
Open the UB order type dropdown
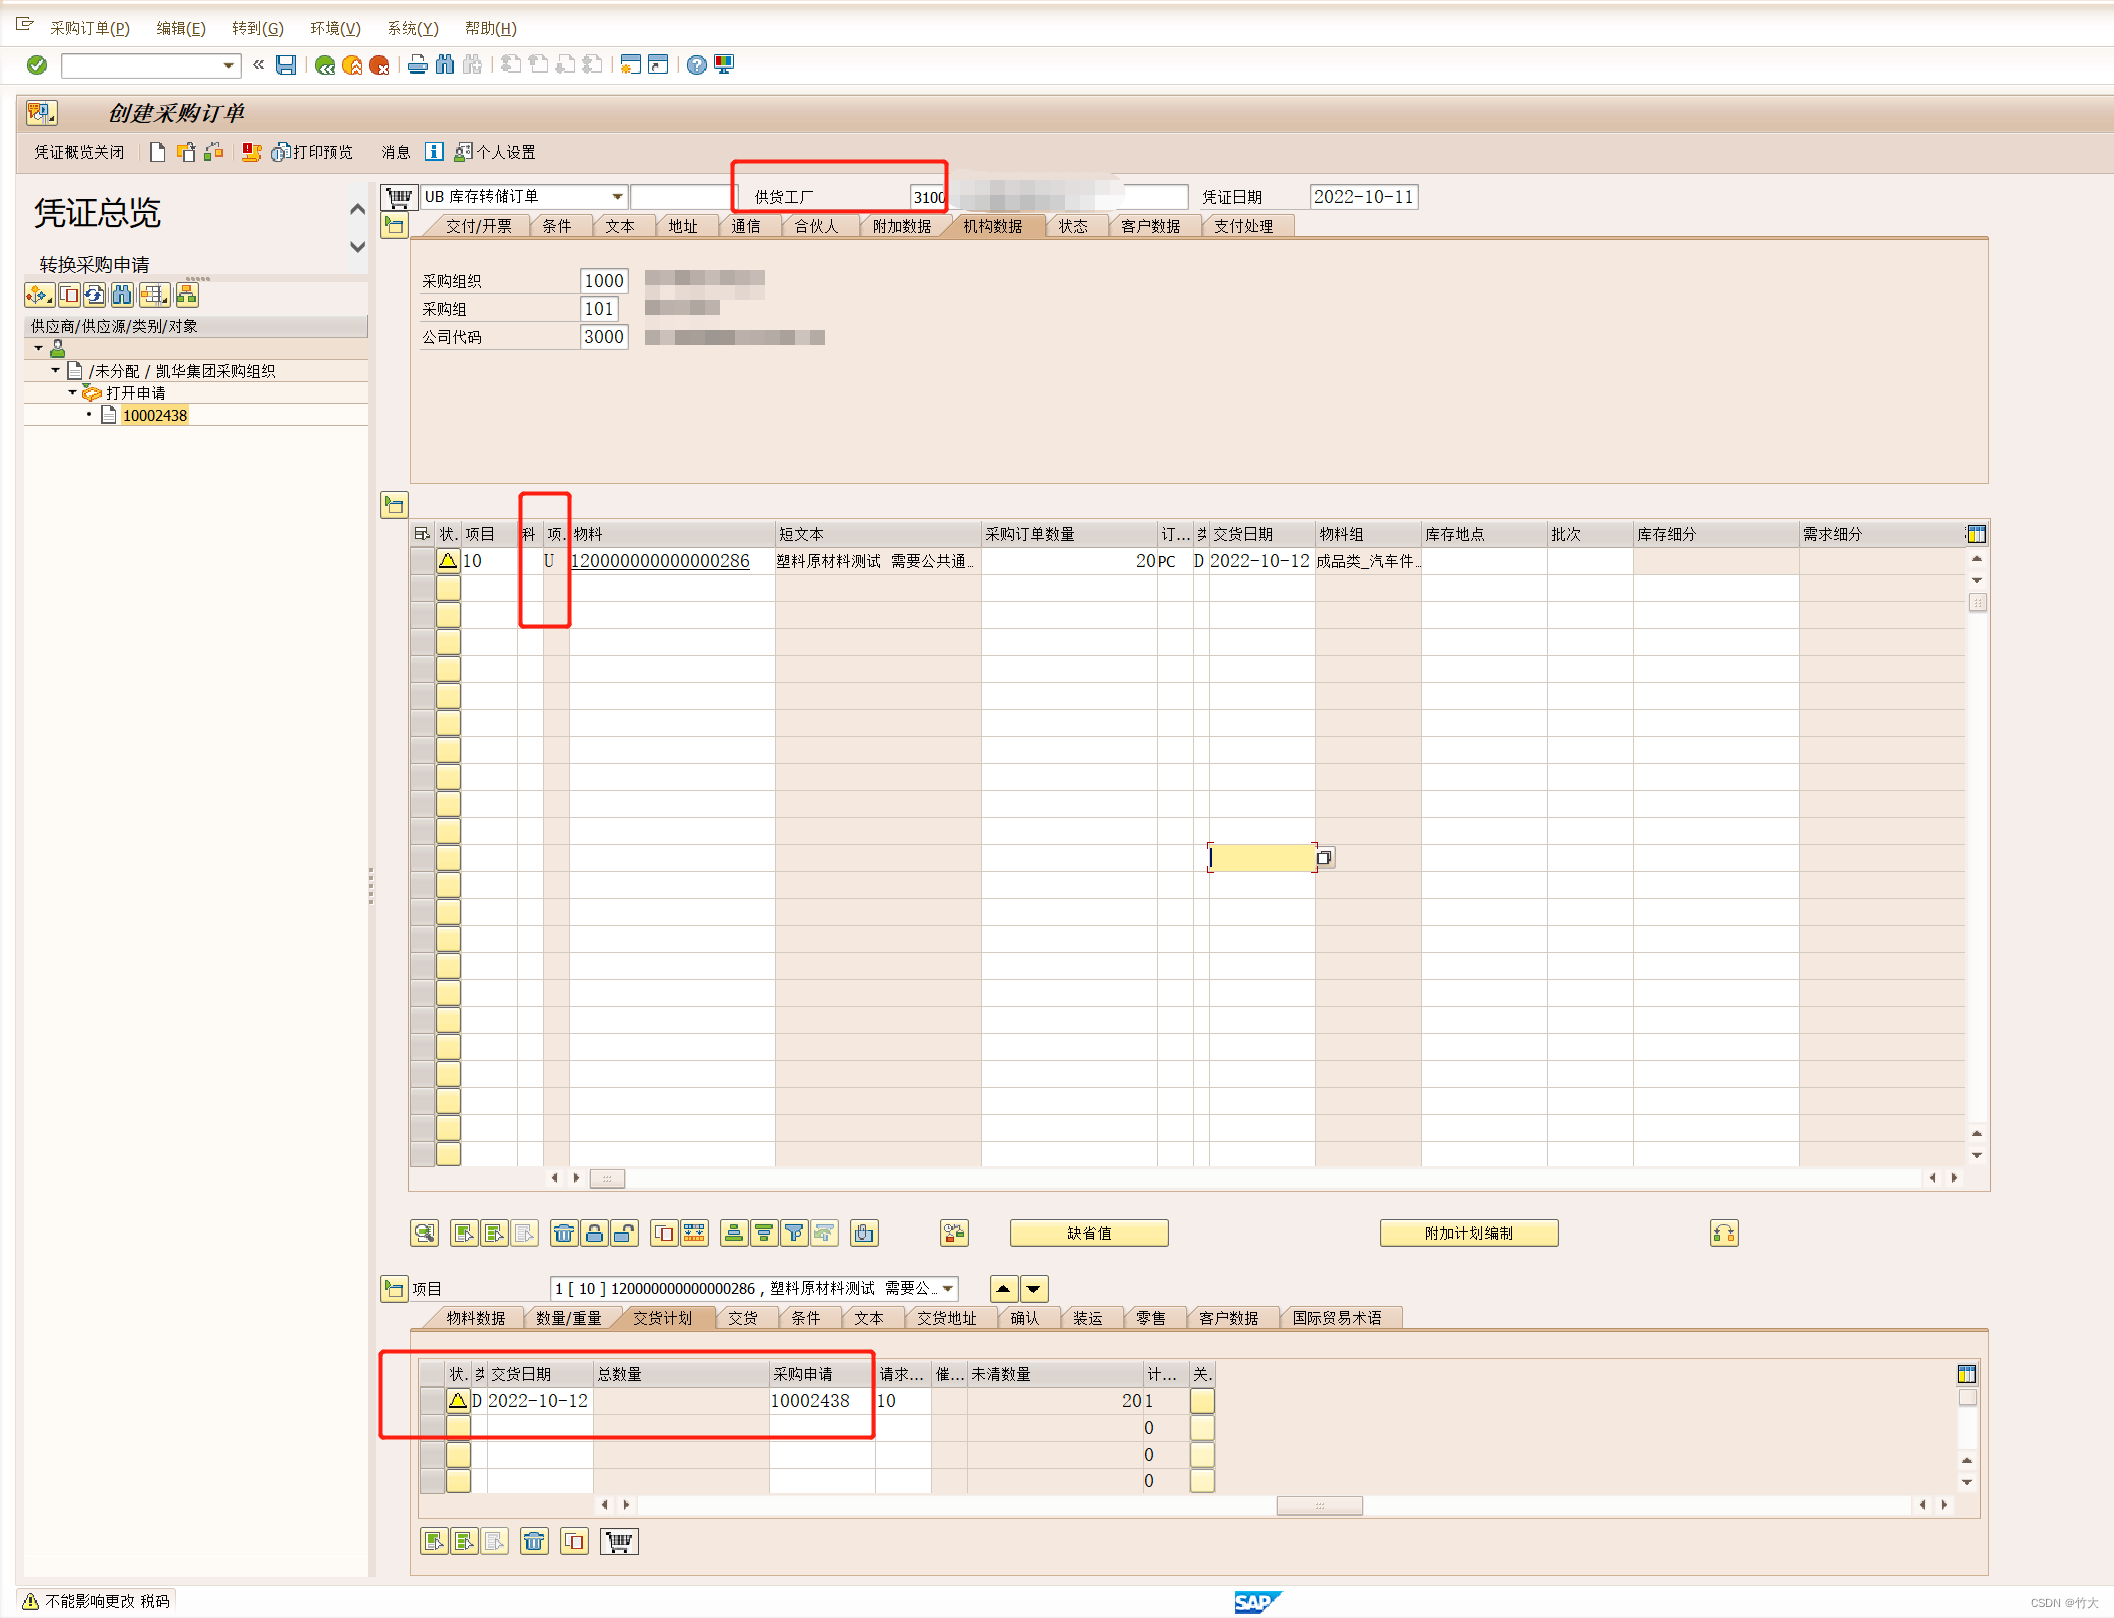(617, 197)
